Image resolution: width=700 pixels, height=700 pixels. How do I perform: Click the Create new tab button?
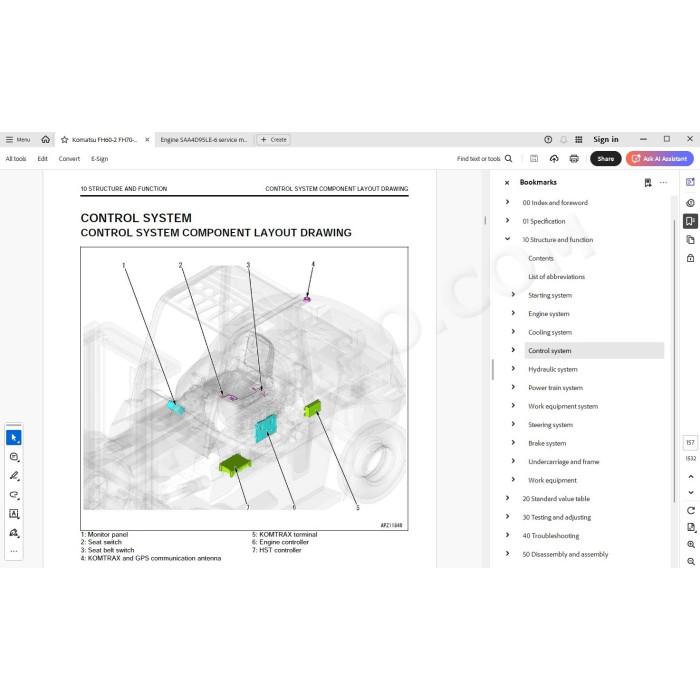click(274, 140)
